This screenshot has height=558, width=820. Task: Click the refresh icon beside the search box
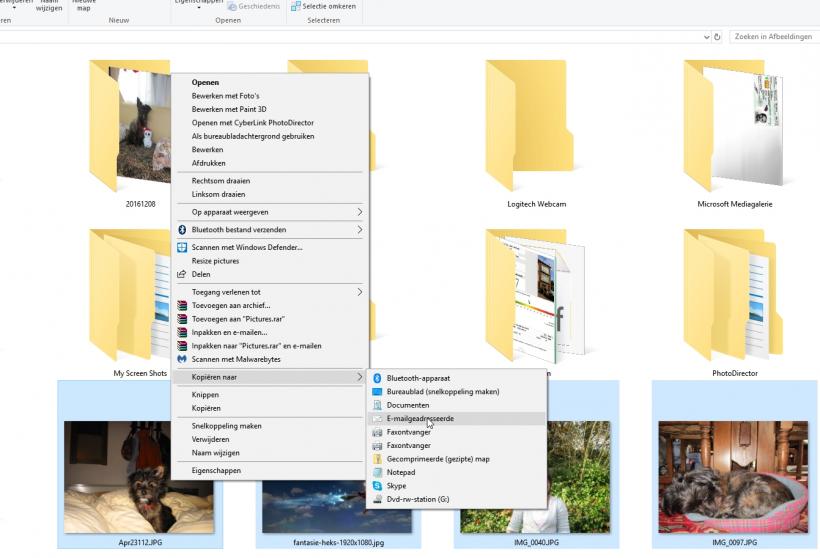(x=717, y=37)
